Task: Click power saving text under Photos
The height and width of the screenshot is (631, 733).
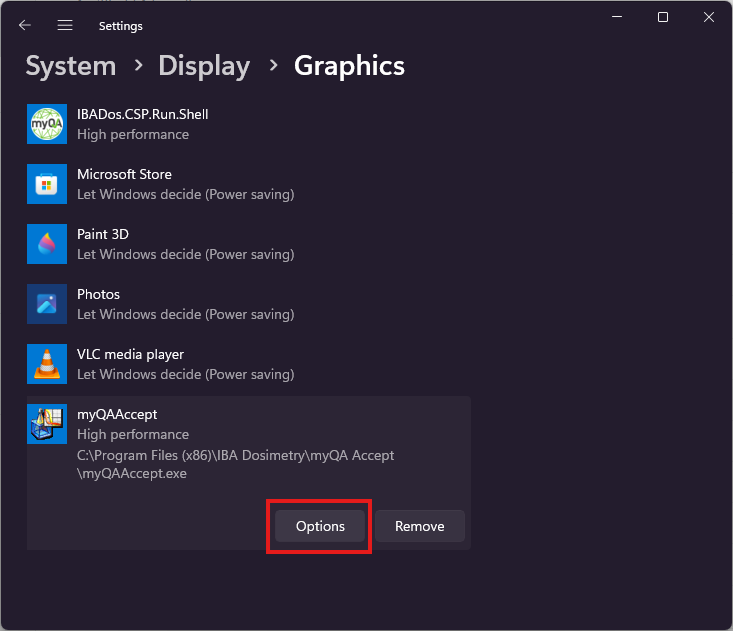Action: (186, 315)
